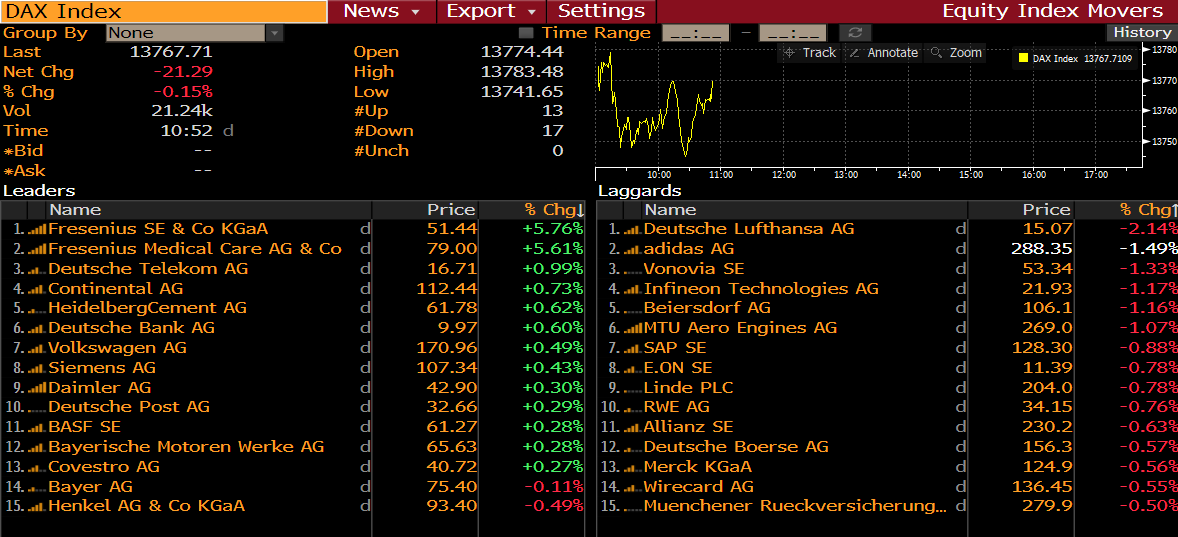Click the chart refresh icon button

click(x=854, y=33)
